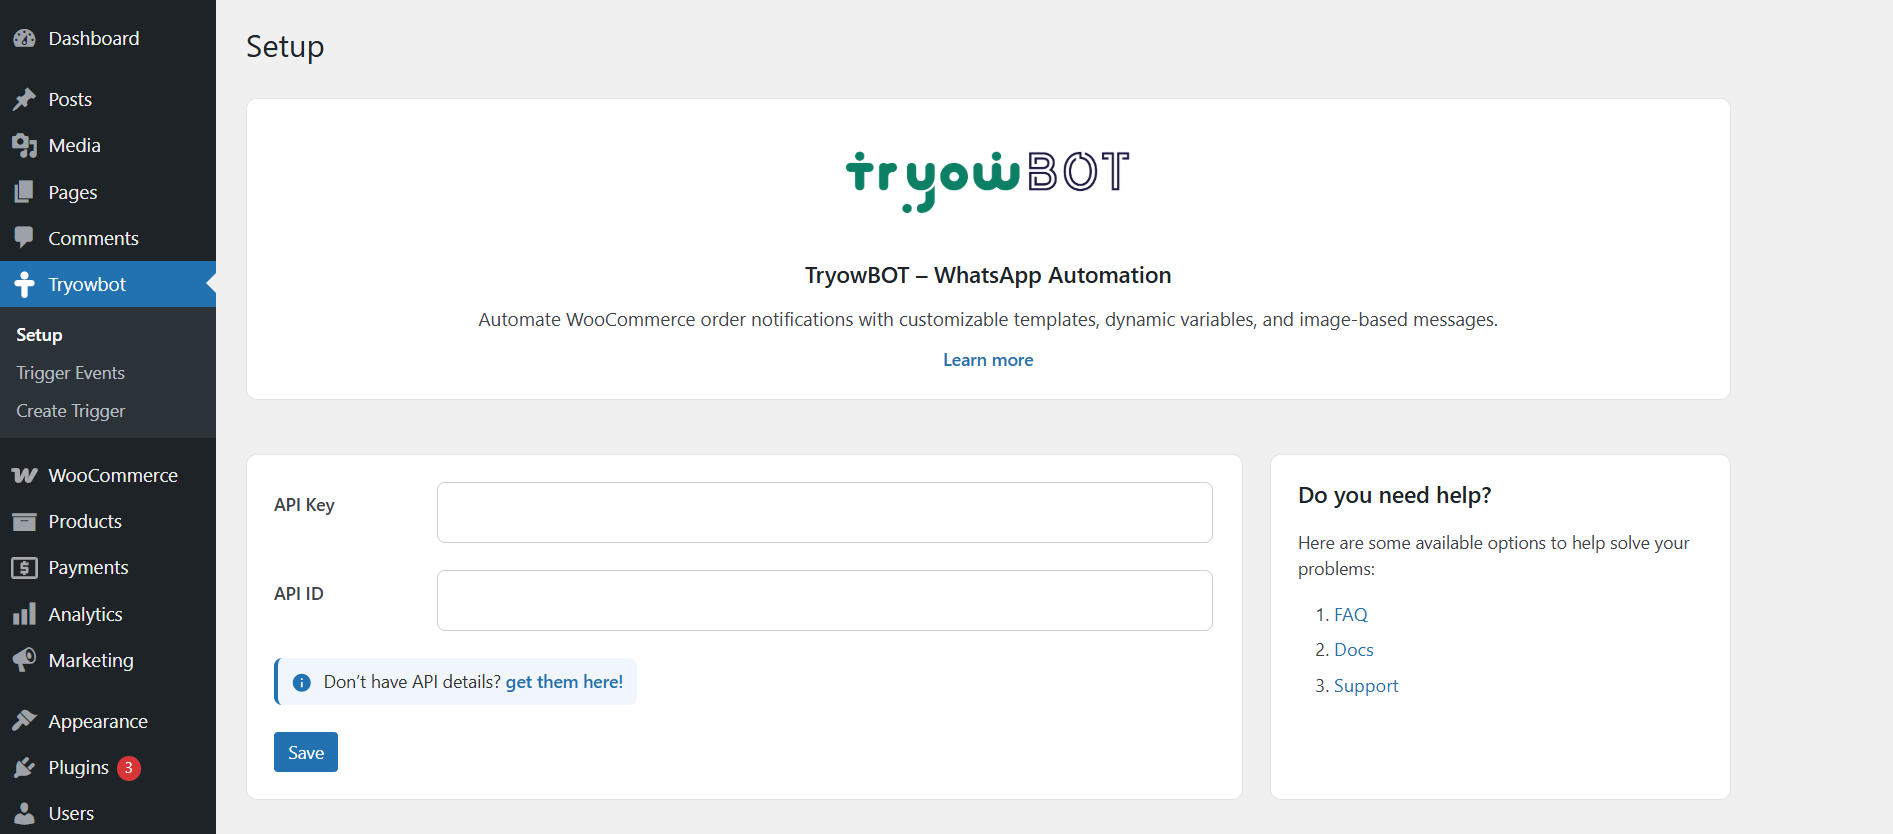1893x834 pixels.
Task: Open the Posts menu item
Action: (108, 100)
